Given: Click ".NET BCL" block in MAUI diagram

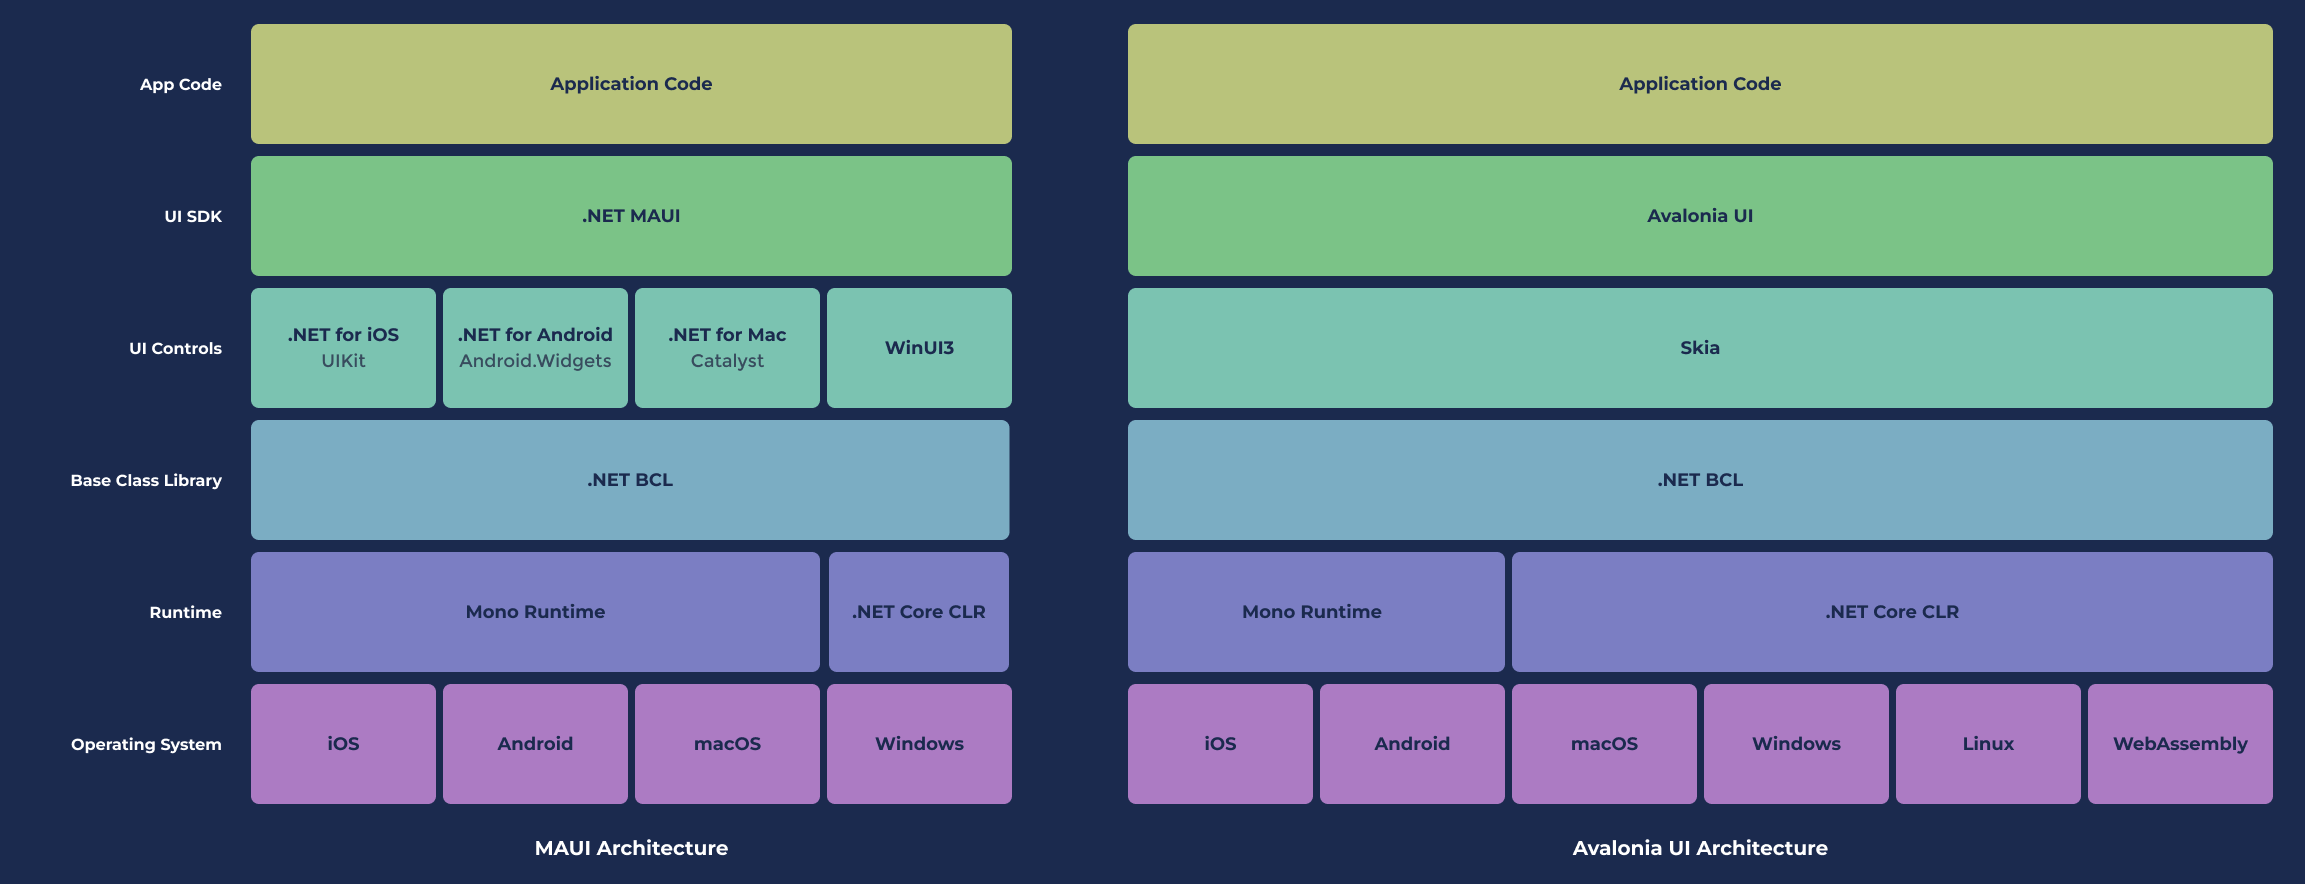Looking at the screenshot, I should (630, 480).
